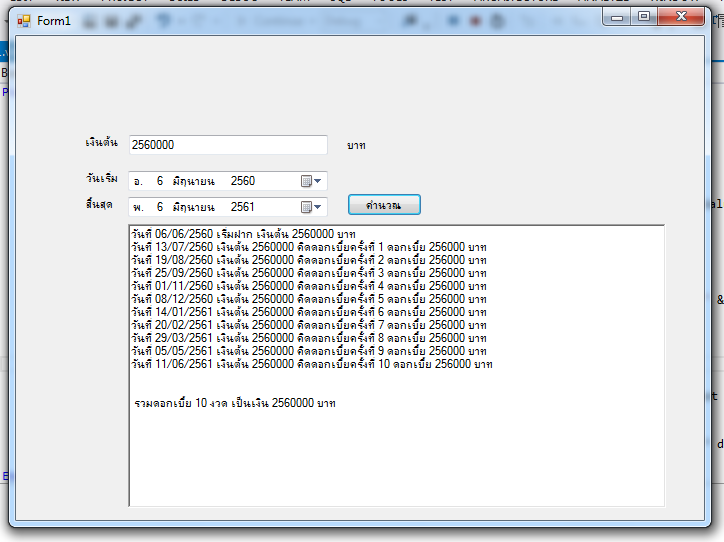The height and width of the screenshot is (542, 724).
Task: Open the วันเริ่ม start date calendar dropdown
Action: 311,181
